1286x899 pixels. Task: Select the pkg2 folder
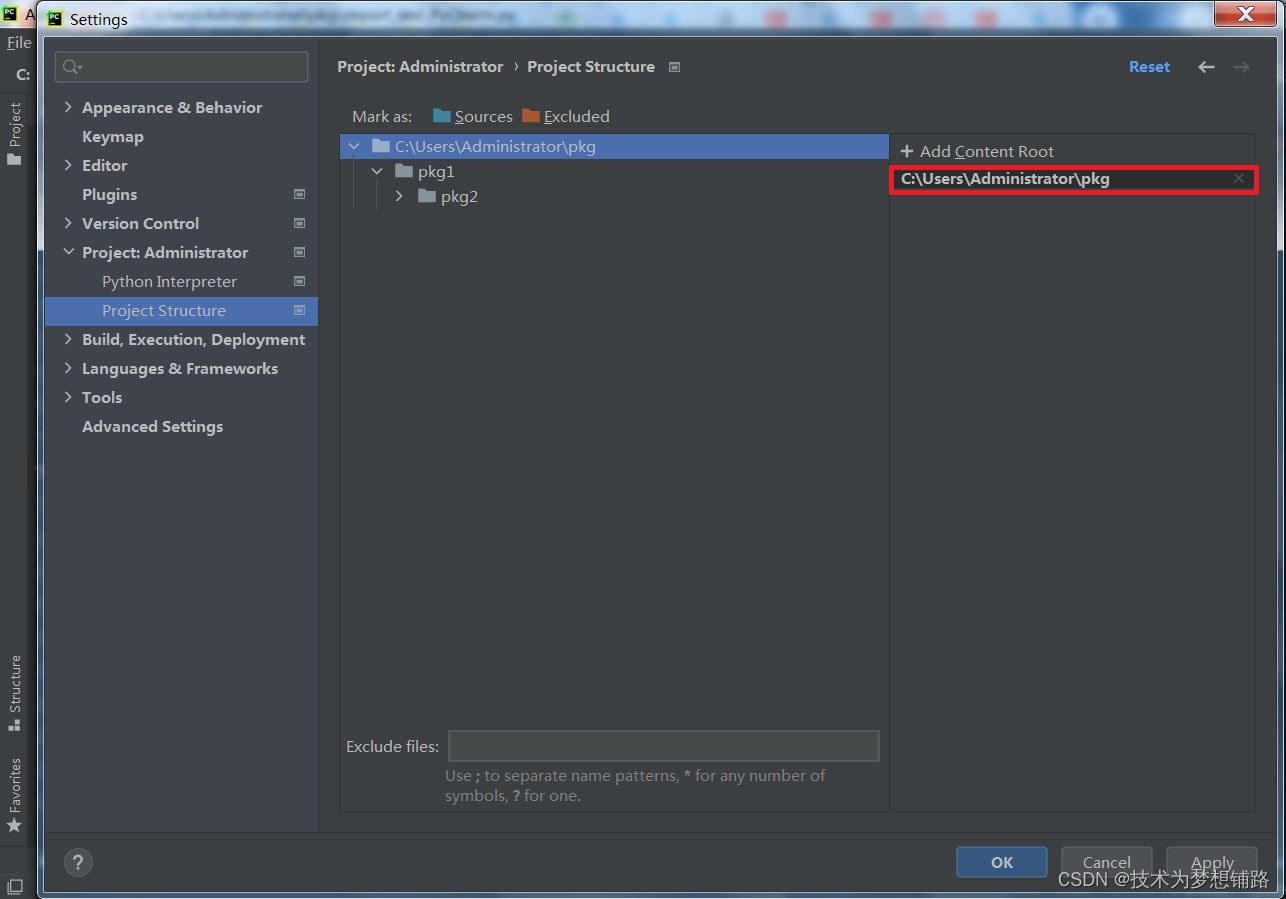pos(458,196)
